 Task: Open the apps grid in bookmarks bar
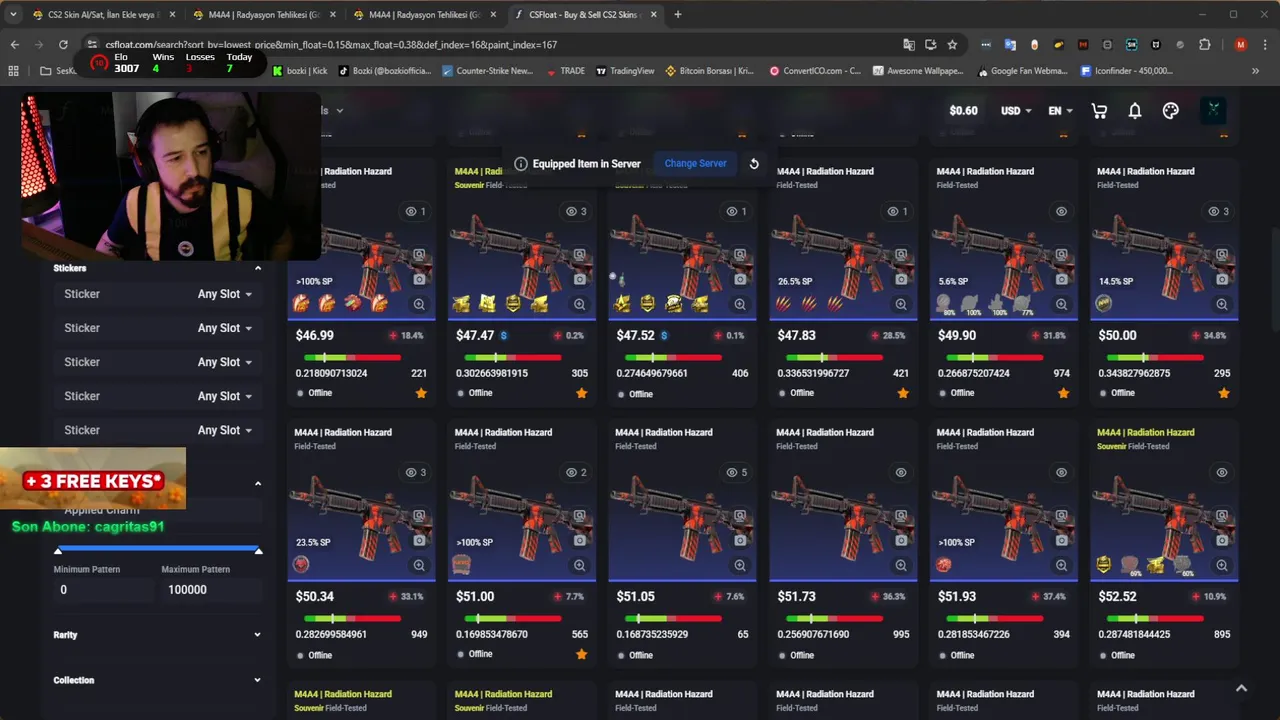click(x=13, y=71)
